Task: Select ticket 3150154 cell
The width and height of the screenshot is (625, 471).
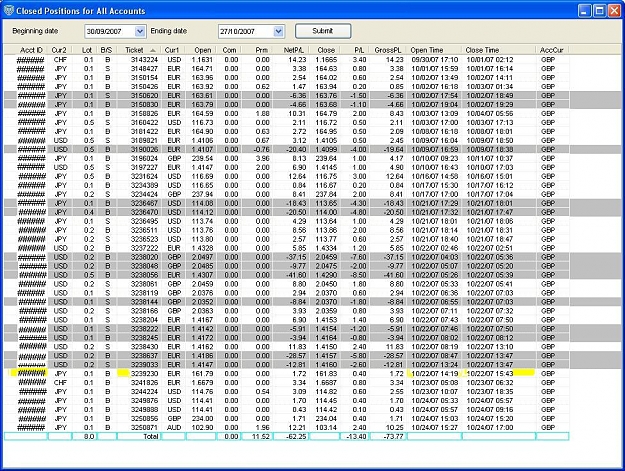Action: click(x=144, y=78)
